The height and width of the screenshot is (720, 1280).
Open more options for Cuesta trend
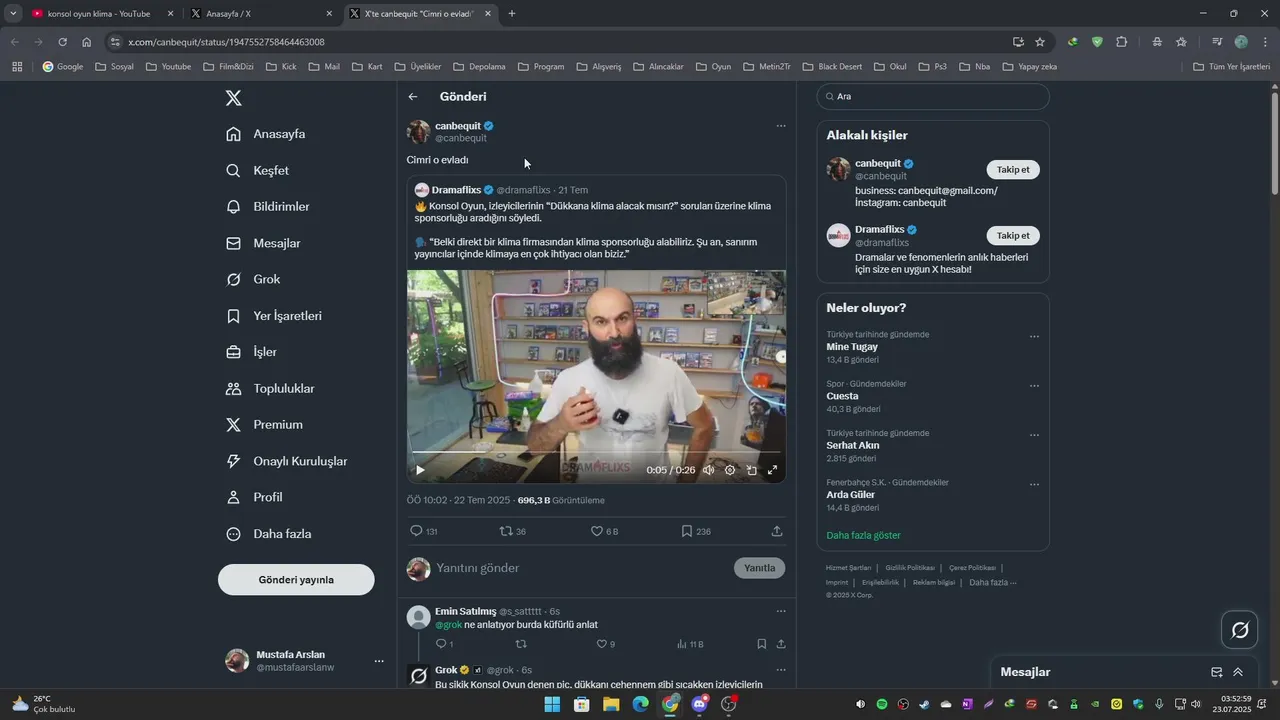pos(1034,385)
